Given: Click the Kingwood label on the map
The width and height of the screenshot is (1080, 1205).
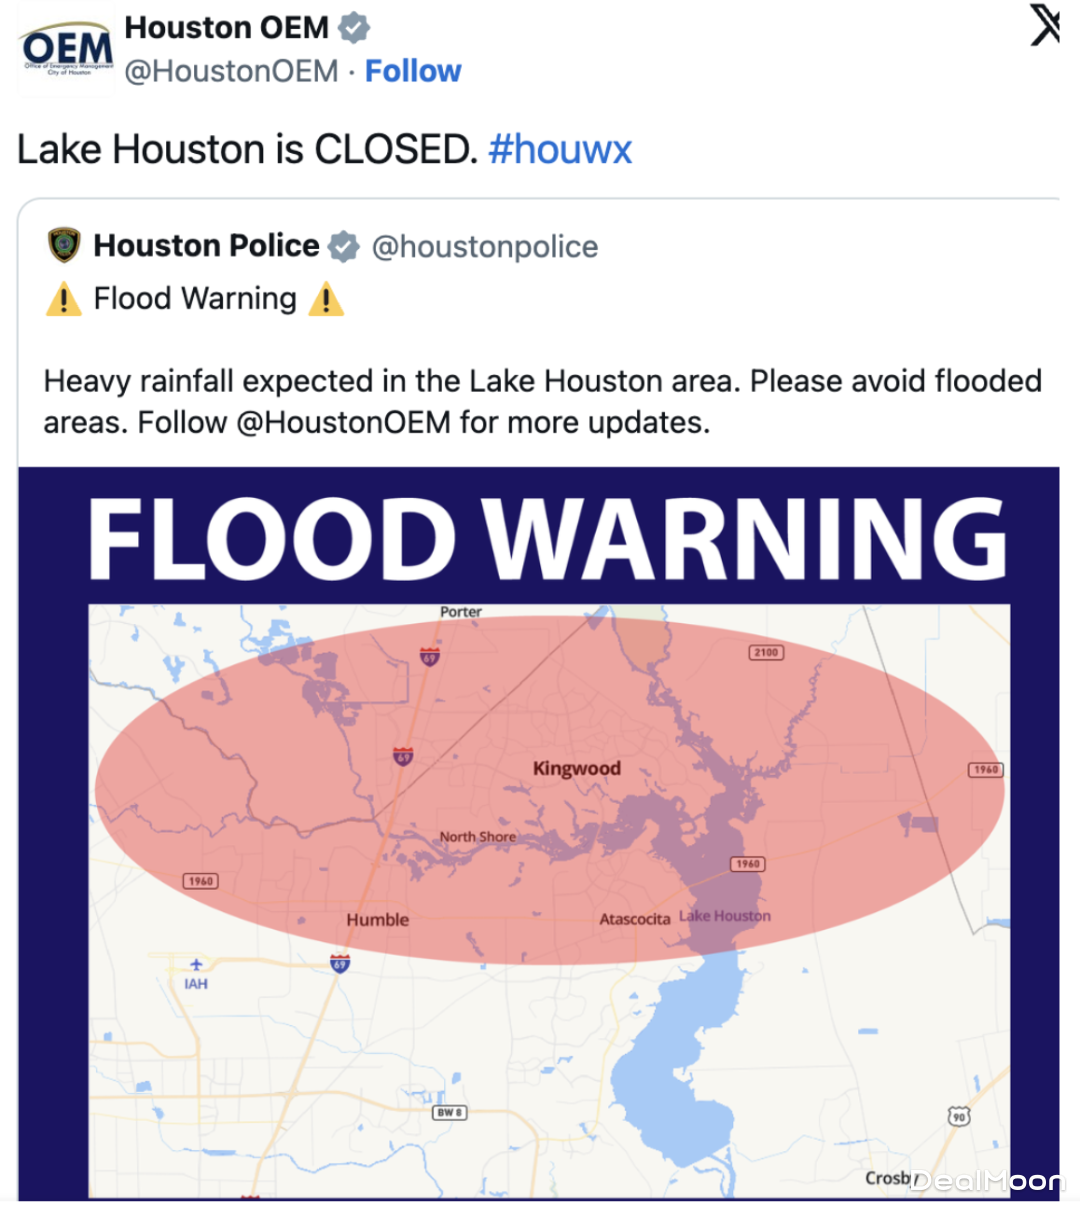Looking at the screenshot, I should [577, 768].
